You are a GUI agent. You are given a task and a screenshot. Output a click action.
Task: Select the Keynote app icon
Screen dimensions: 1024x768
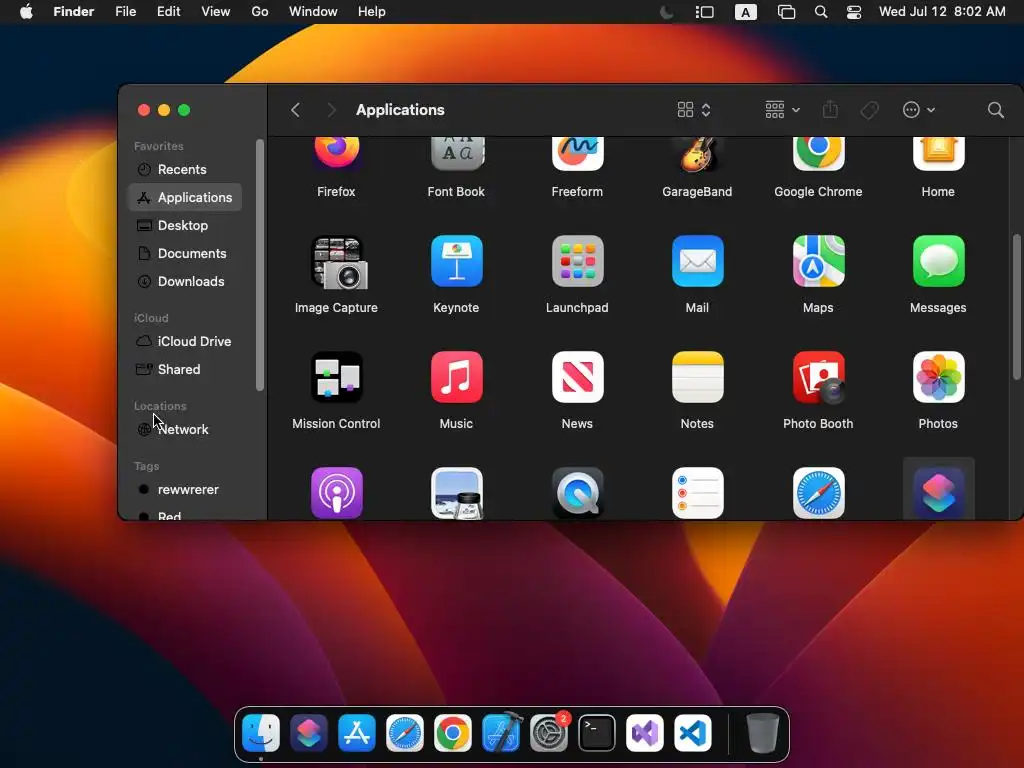pos(456,261)
